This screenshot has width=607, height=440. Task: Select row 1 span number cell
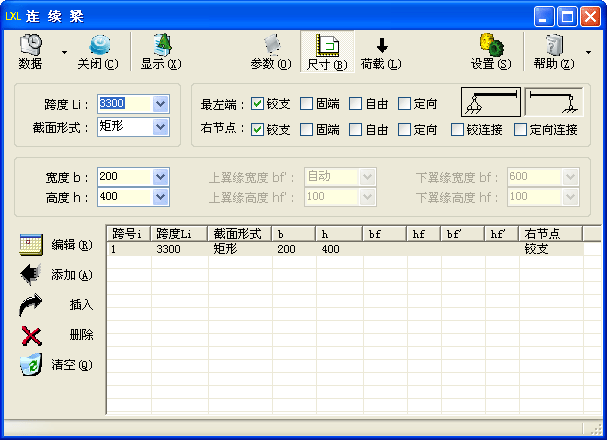click(129, 249)
